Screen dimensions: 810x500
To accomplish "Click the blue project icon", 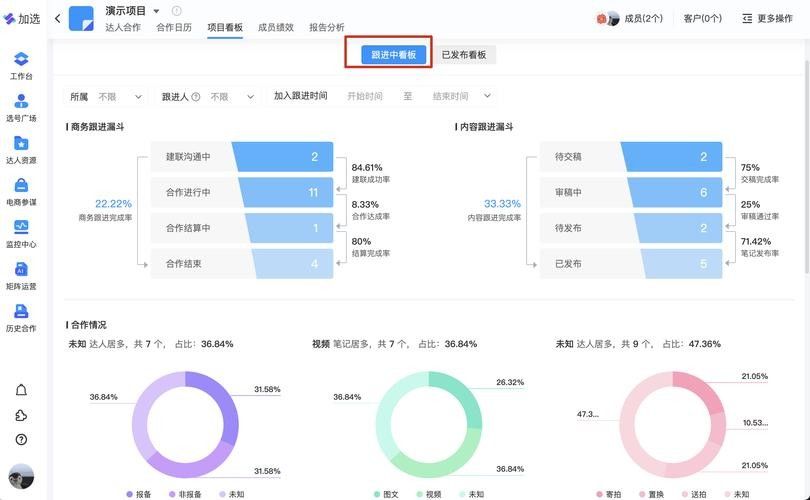I will pyautogui.click(x=82, y=19).
